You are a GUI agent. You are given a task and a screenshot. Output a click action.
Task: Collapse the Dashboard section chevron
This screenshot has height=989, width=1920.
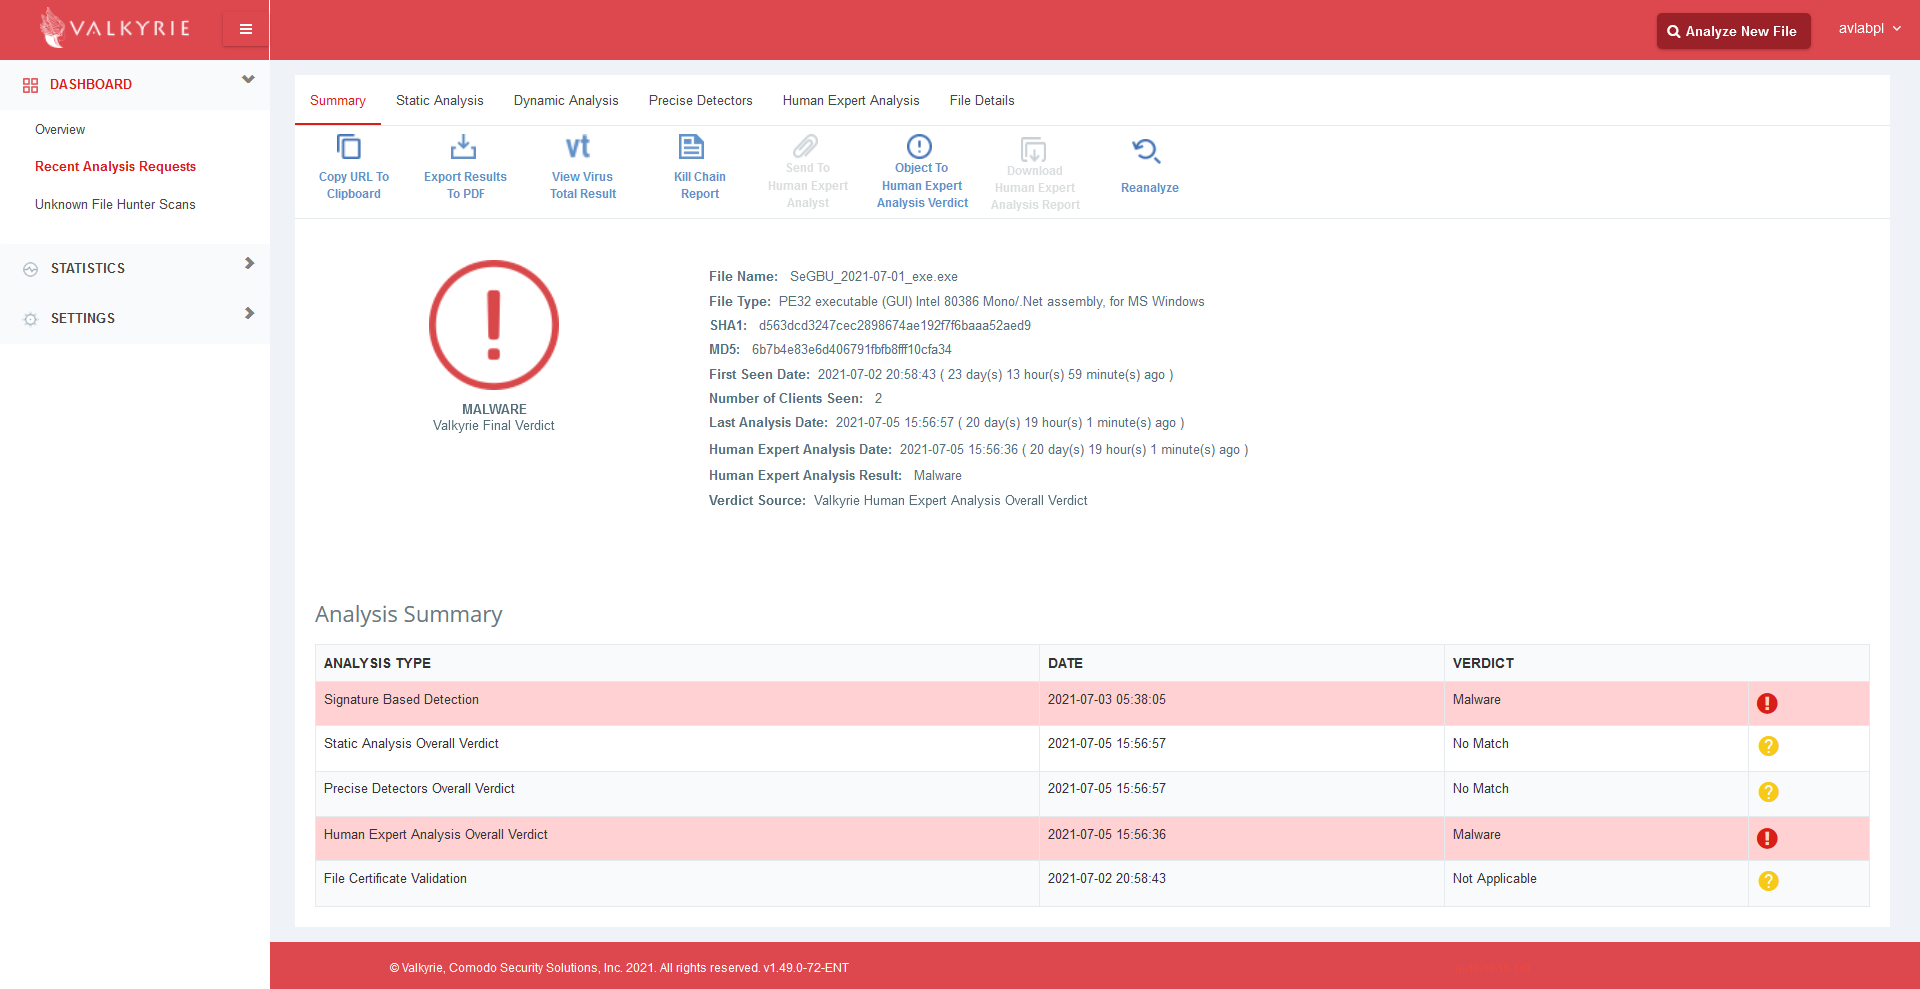(x=248, y=79)
